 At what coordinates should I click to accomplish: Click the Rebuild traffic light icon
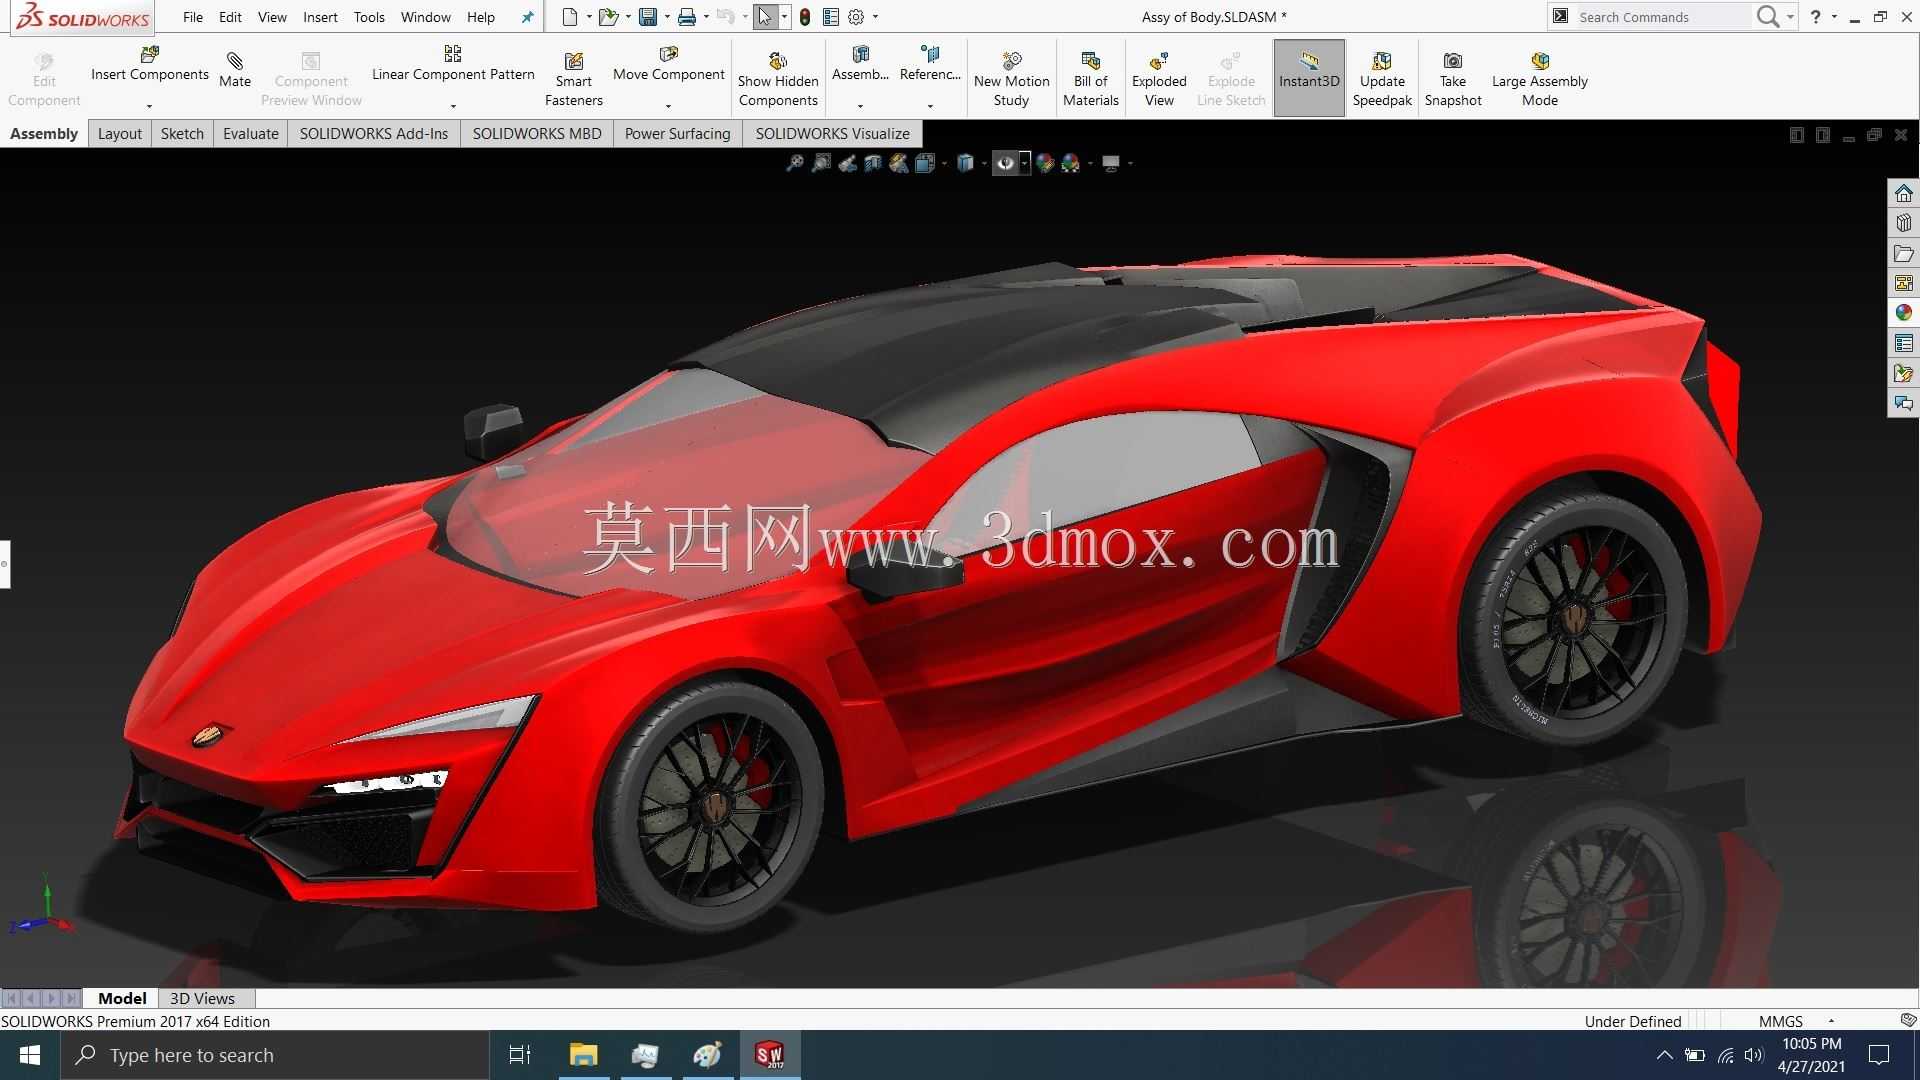(805, 17)
